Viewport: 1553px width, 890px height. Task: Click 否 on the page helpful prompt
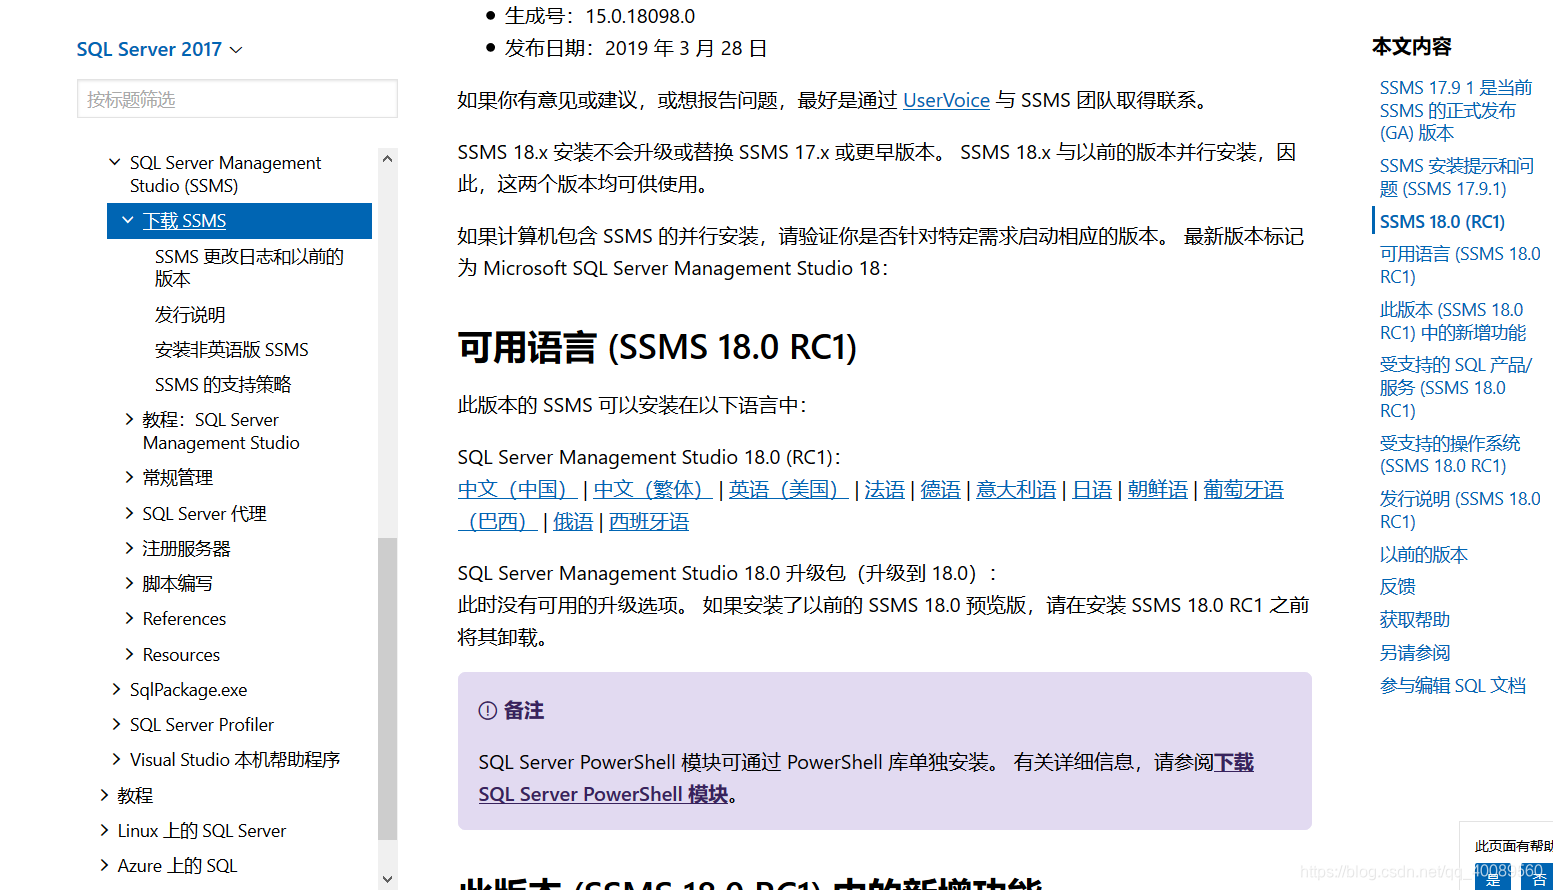tap(1538, 878)
